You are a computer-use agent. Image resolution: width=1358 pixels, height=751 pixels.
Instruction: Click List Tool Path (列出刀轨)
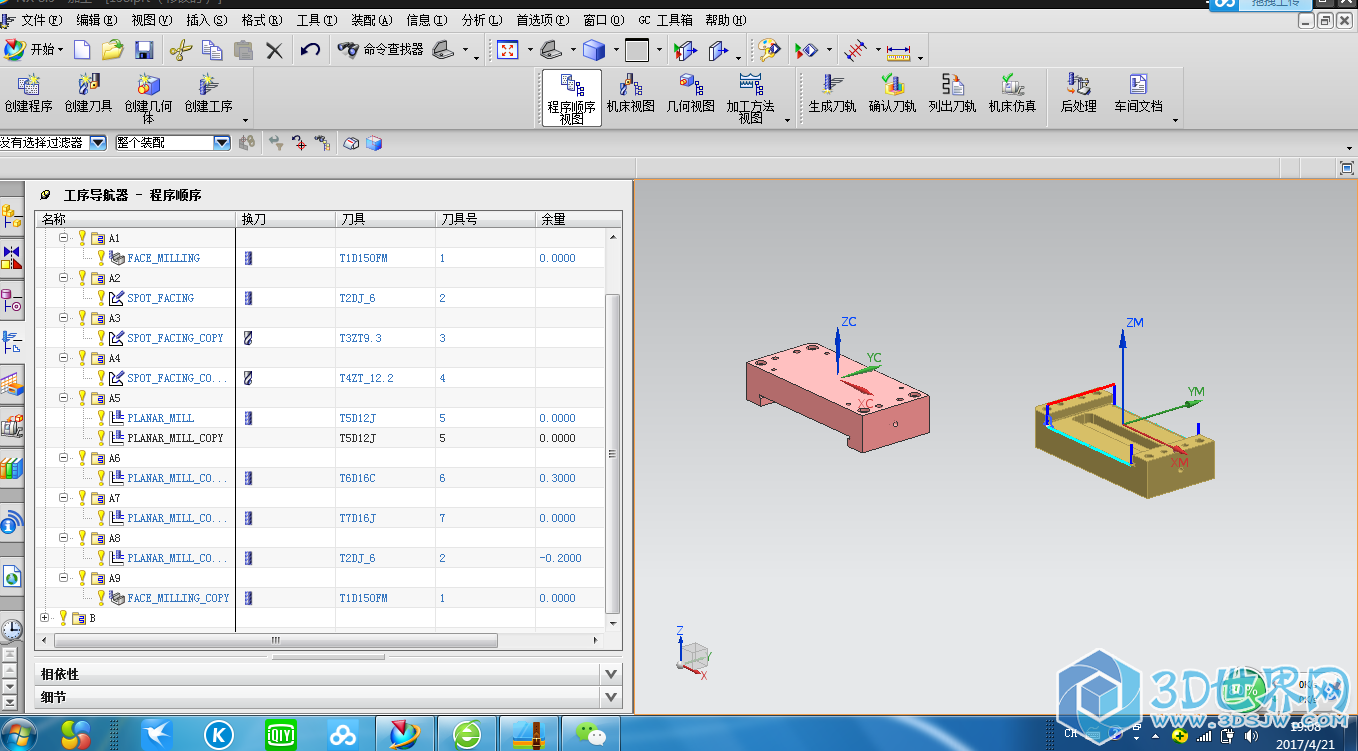952,94
